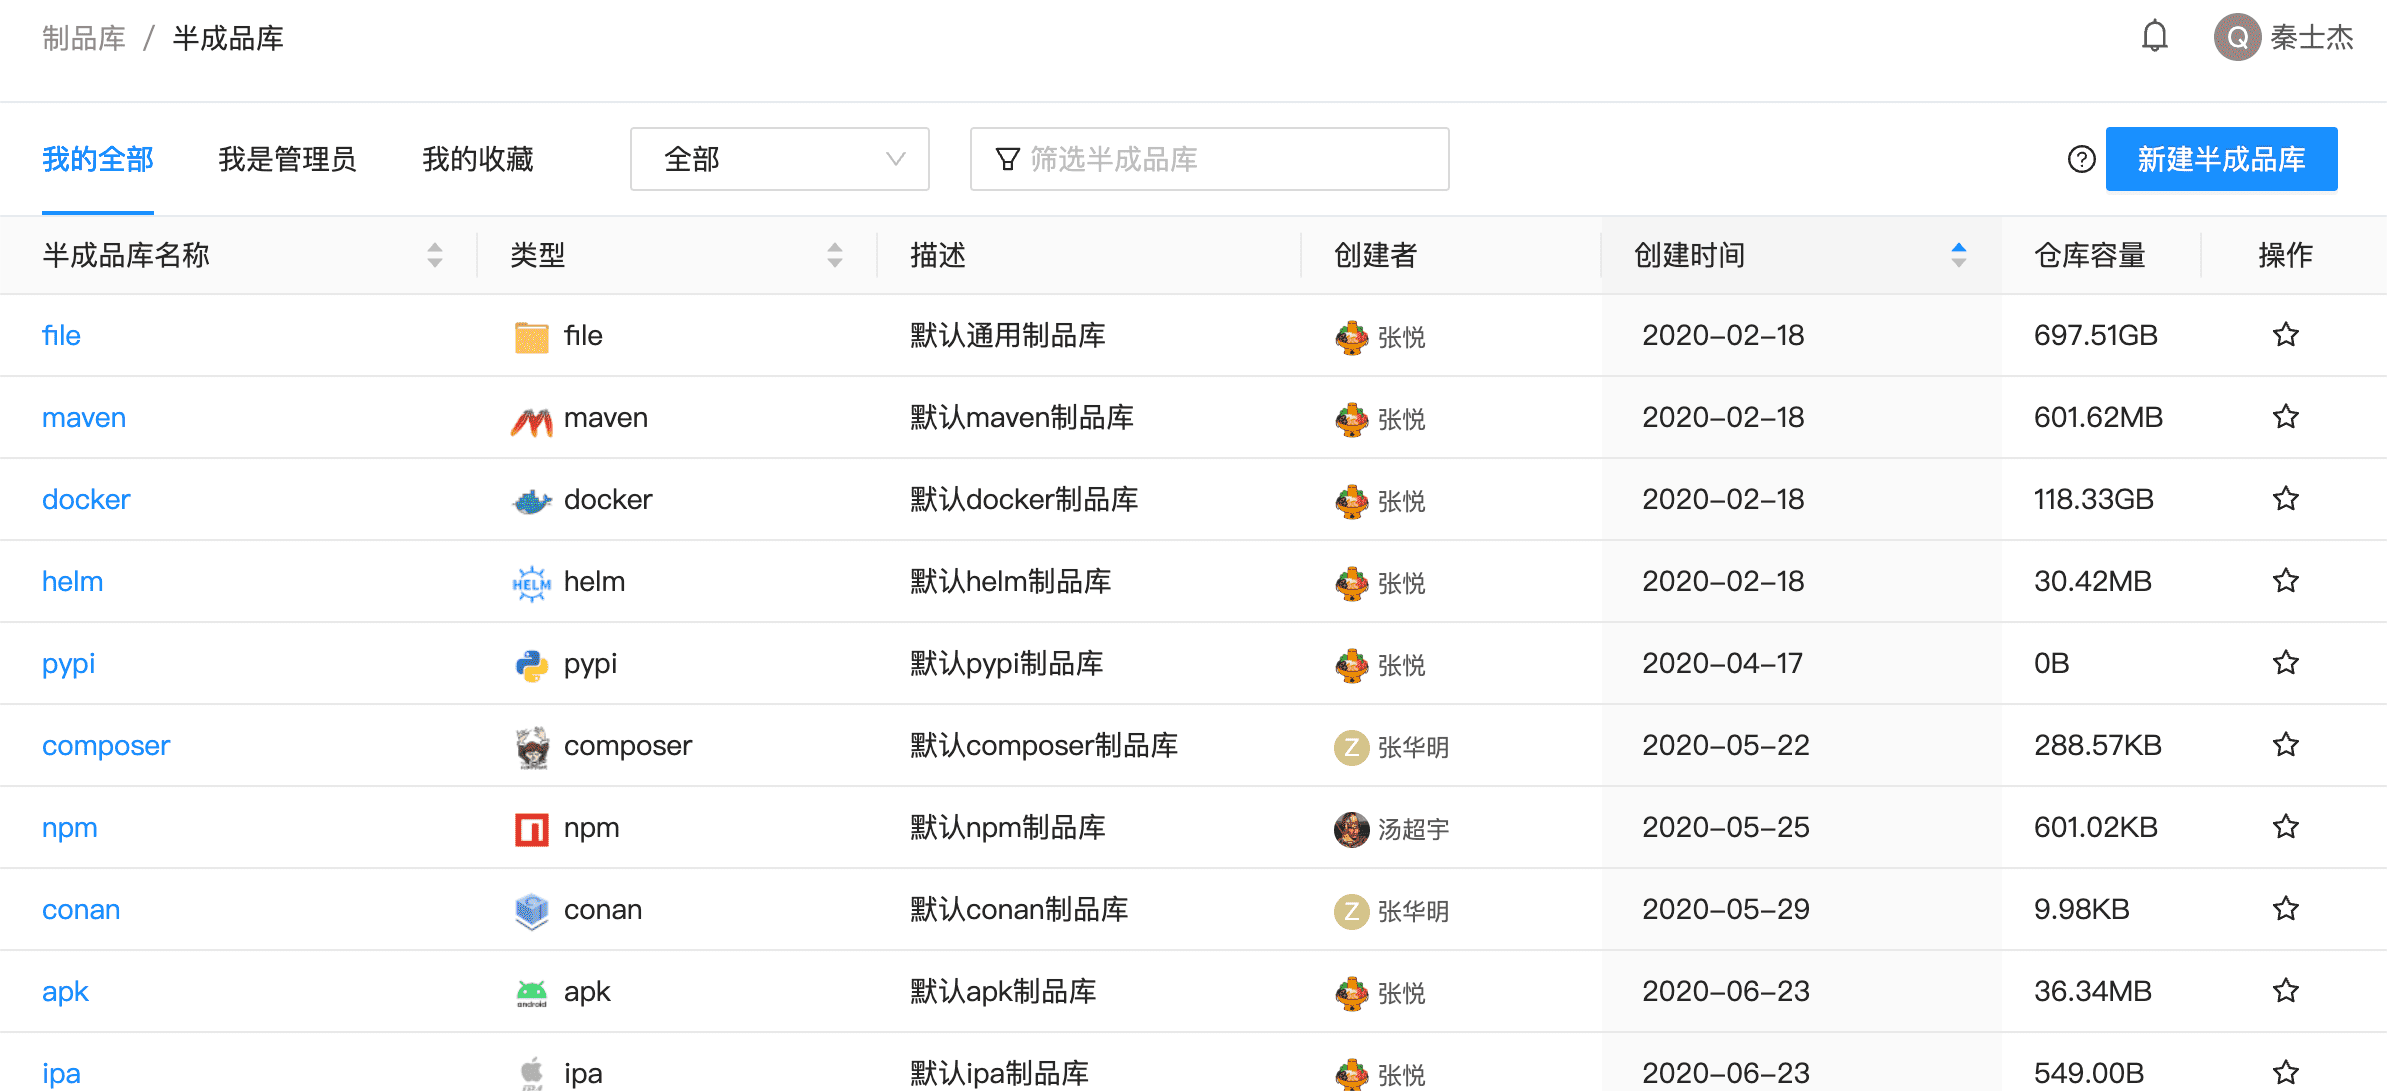This screenshot has width=2387, height=1091.
Task: Click the docker whale icon
Action: pos(531,501)
